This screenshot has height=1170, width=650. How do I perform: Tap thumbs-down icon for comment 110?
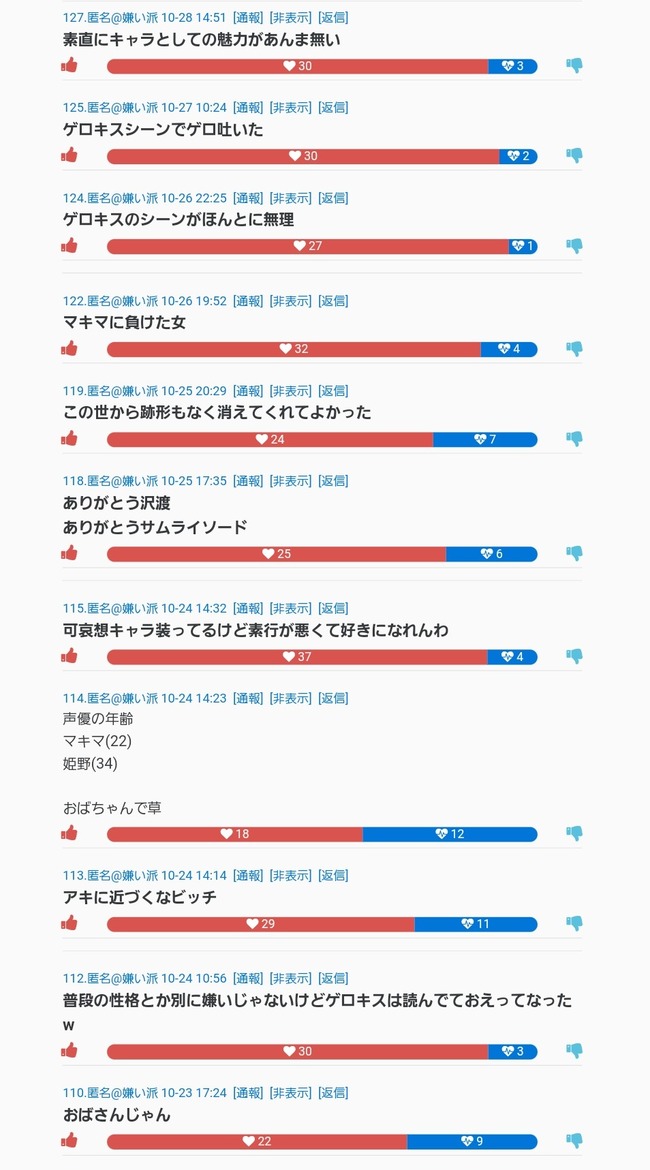574,1141
